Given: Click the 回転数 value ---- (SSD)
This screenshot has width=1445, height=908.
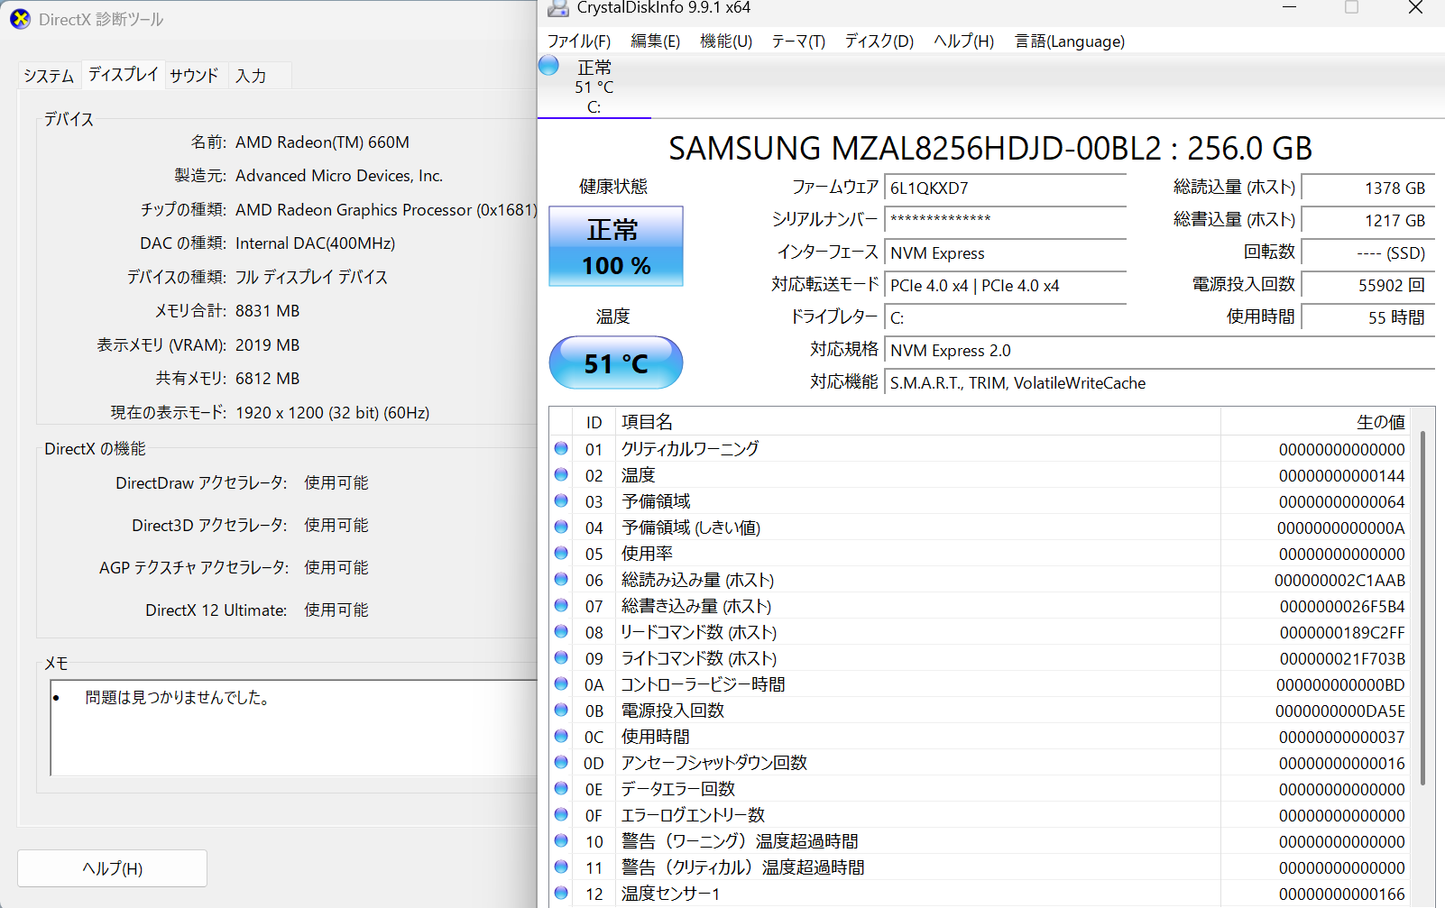Looking at the screenshot, I should pos(1367,253).
